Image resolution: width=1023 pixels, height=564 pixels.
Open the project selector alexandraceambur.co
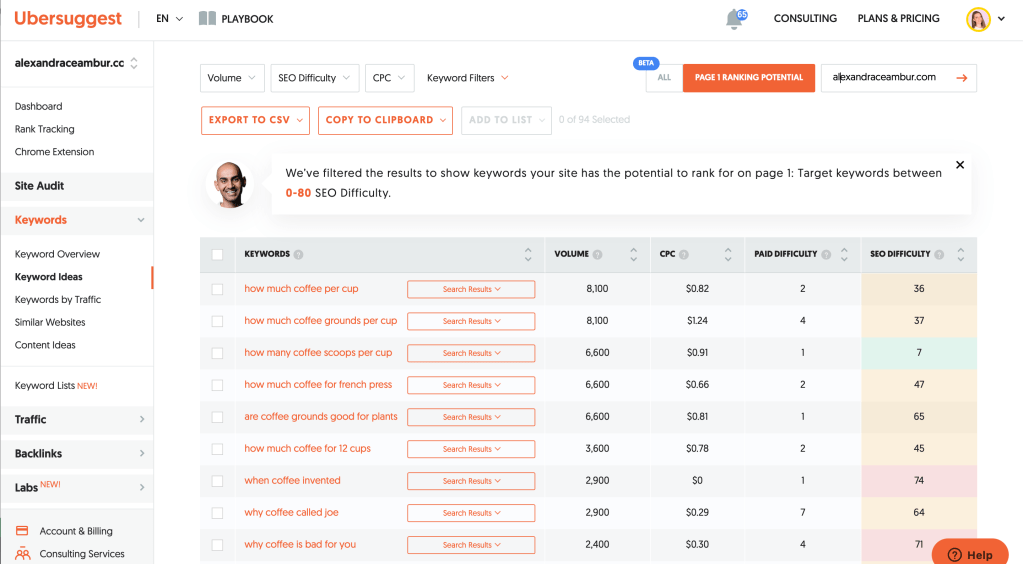[76, 63]
